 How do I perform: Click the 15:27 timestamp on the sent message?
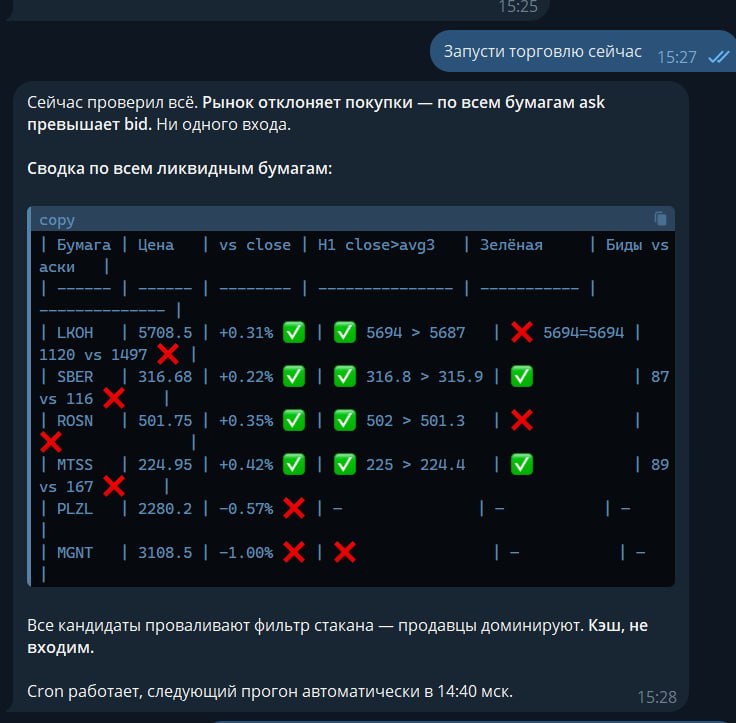click(676, 57)
